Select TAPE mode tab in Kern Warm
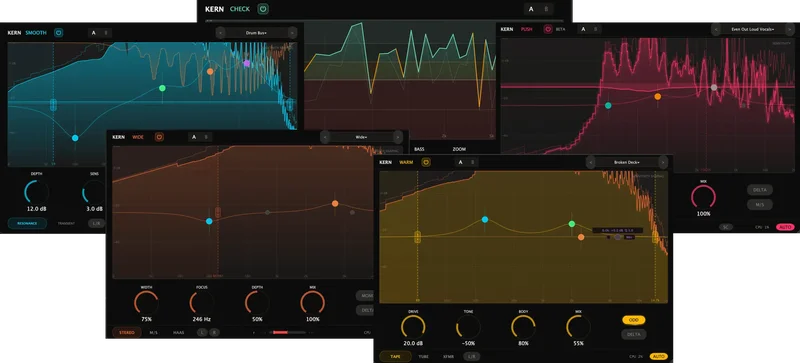 (x=395, y=356)
